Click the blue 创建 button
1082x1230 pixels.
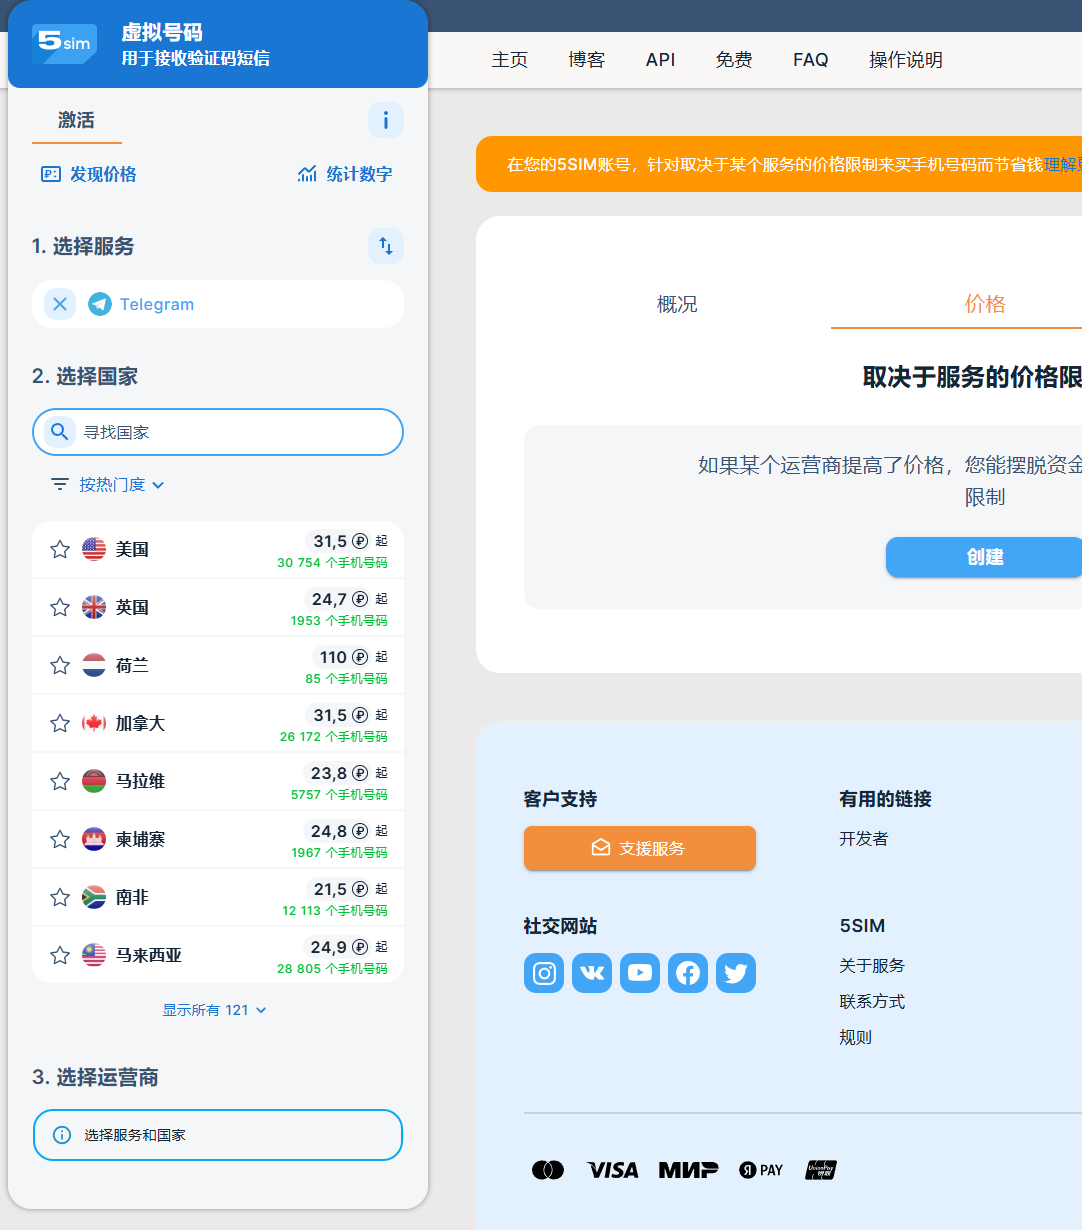[983, 557]
